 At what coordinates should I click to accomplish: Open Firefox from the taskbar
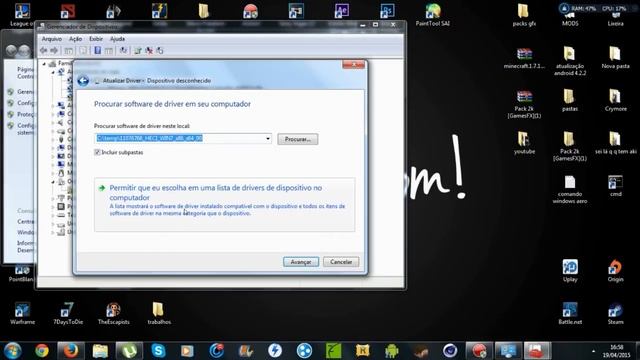[71, 351]
